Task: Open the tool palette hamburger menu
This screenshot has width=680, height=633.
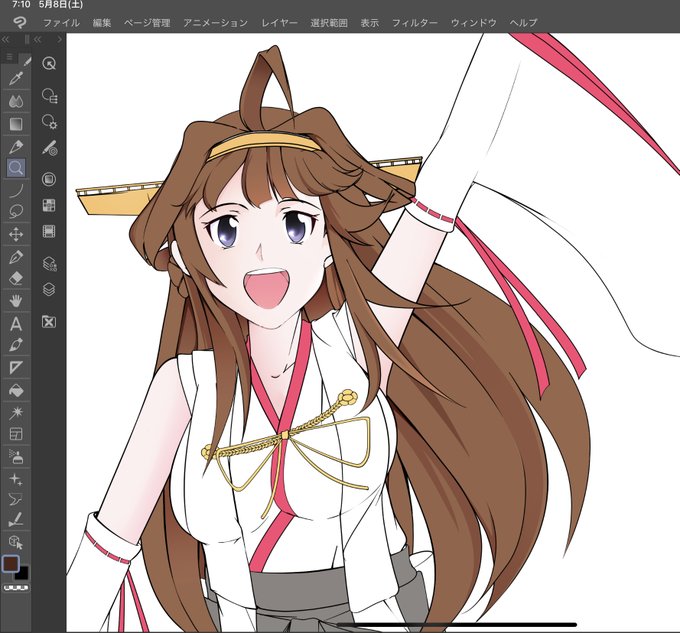Action: click(x=9, y=57)
